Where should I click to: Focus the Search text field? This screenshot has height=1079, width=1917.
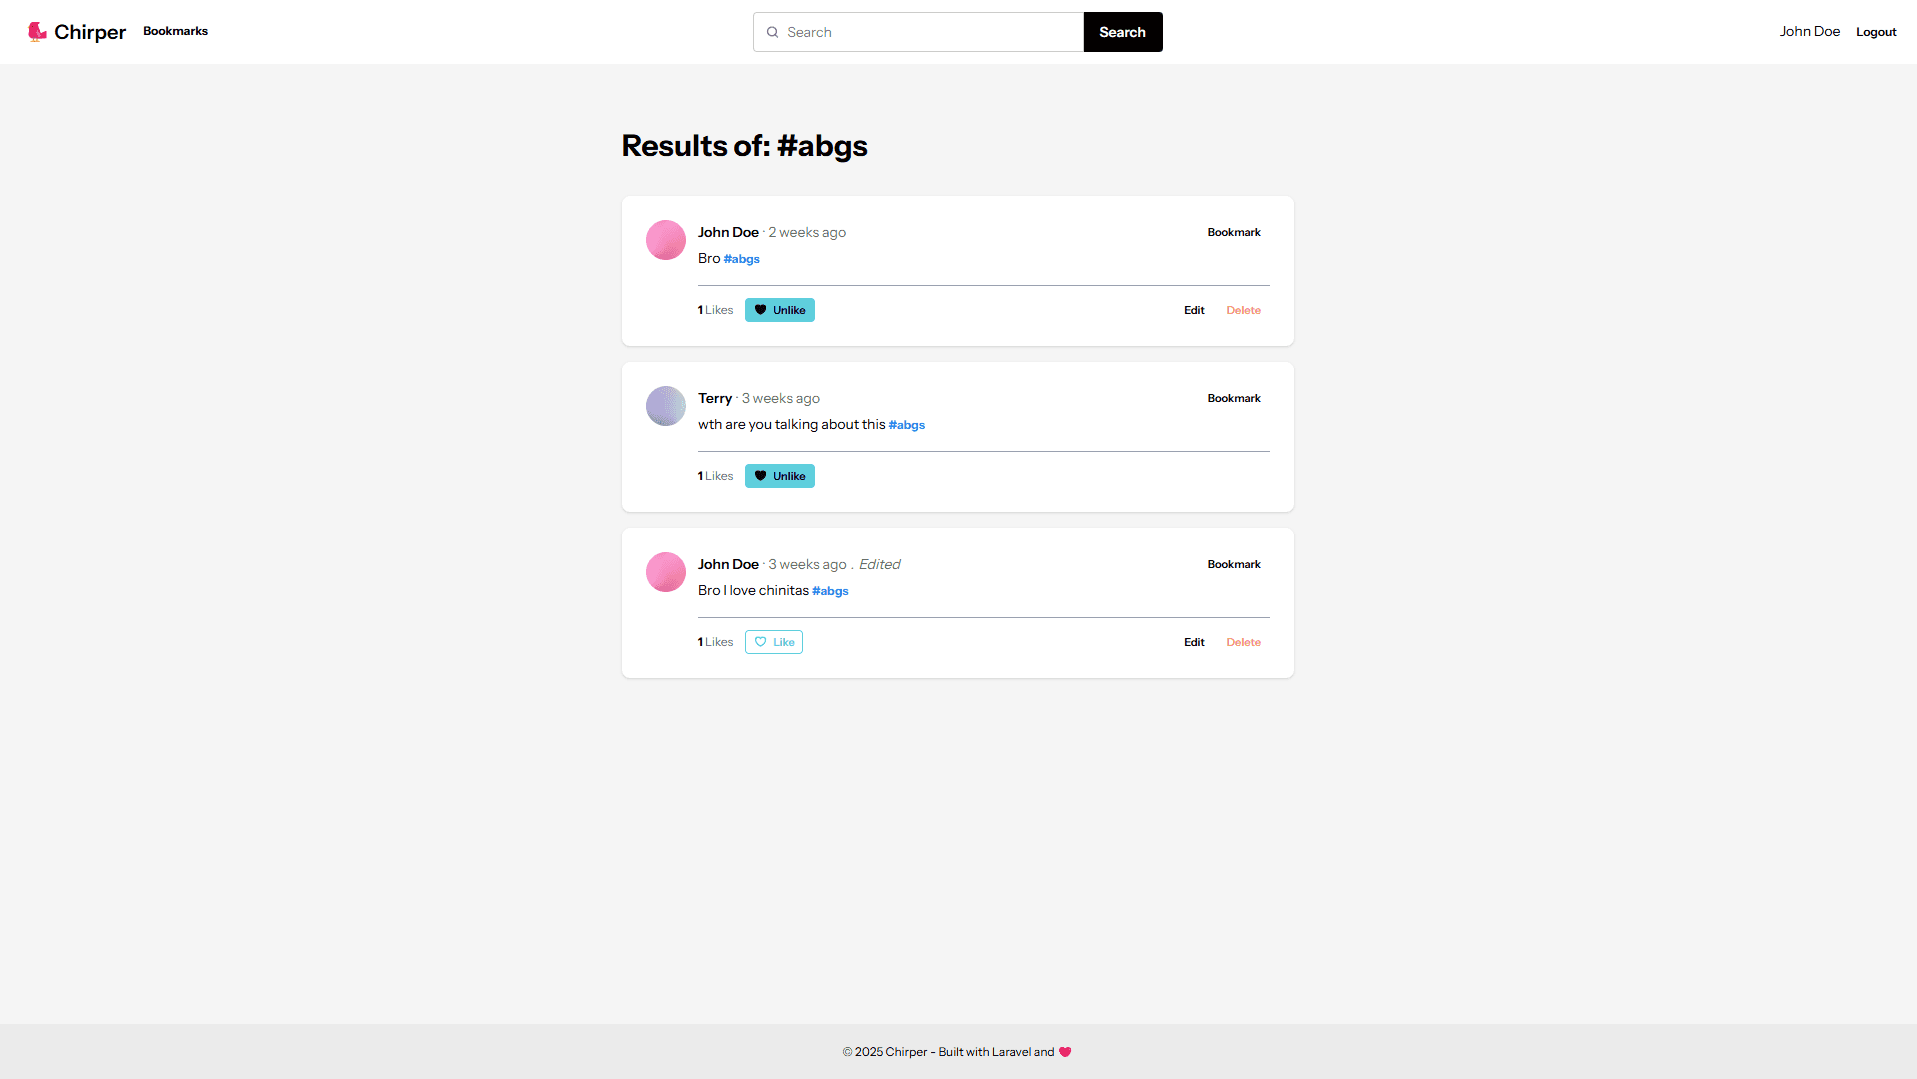pos(930,32)
